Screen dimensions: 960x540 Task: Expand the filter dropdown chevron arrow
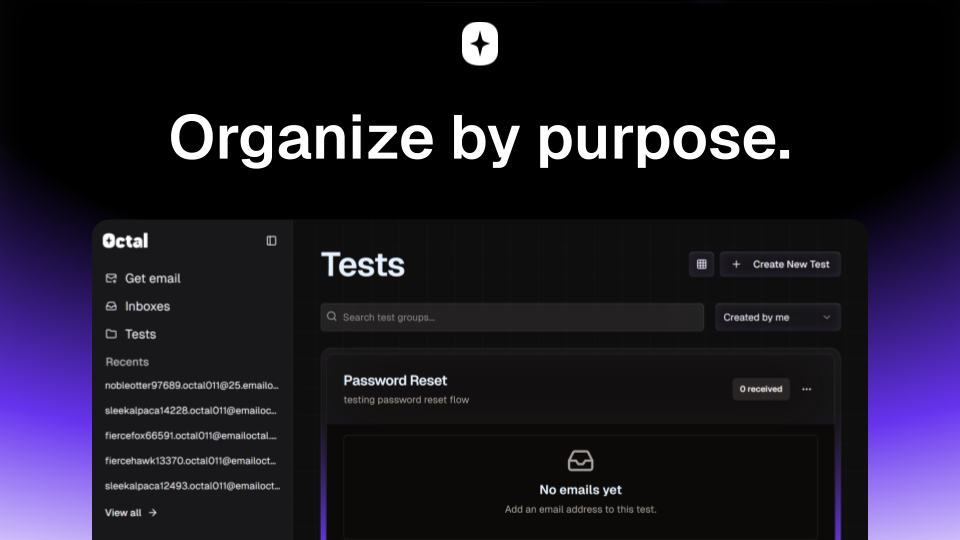(827, 317)
